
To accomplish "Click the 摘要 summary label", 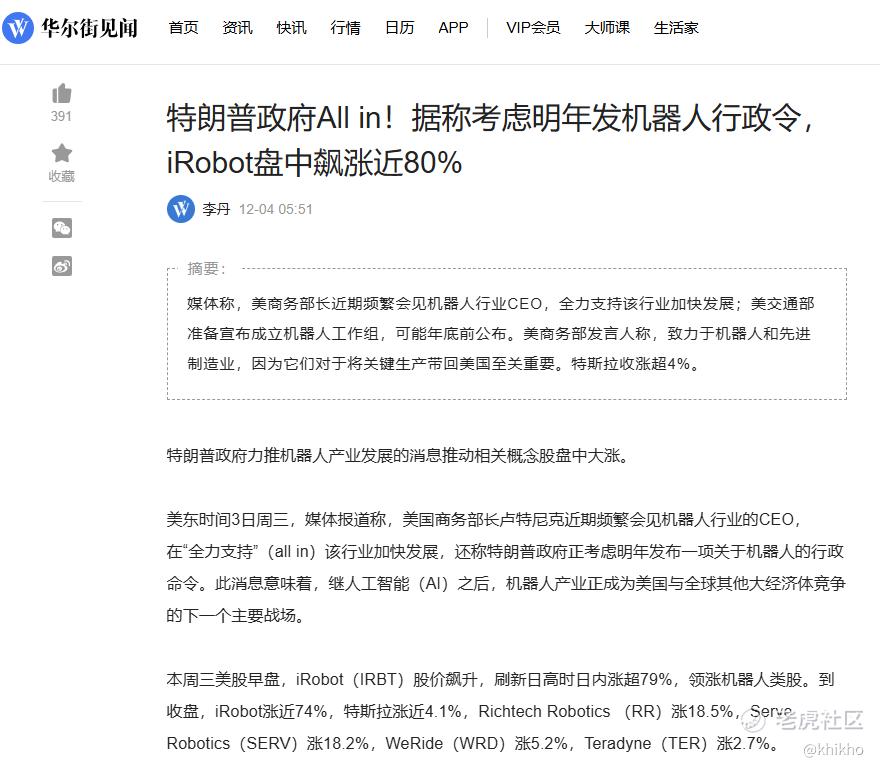I will tap(206, 269).
